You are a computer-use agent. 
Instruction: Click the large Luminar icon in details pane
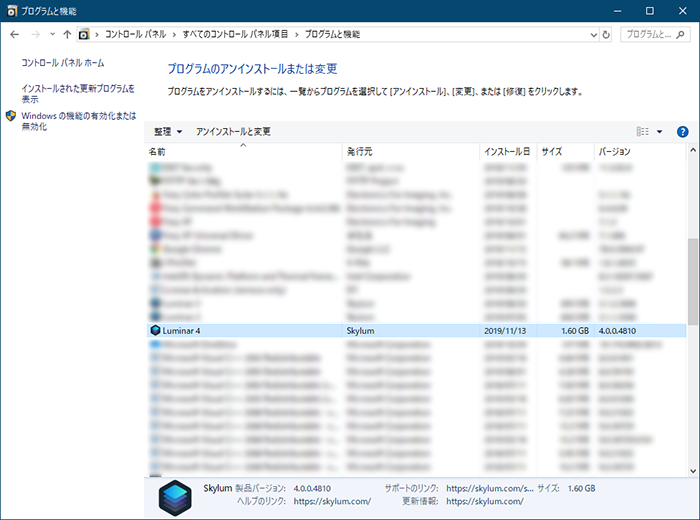175,498
